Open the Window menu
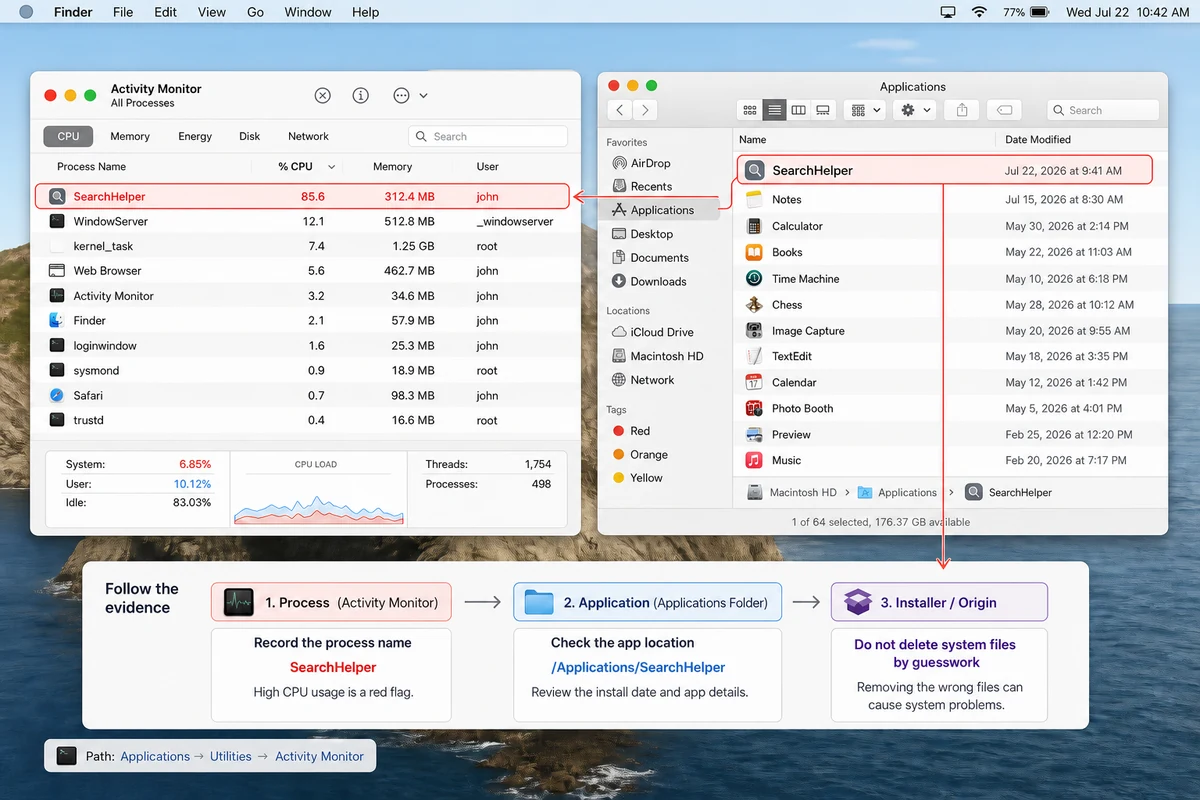The image size is (1200, 800). click(308, 12)
